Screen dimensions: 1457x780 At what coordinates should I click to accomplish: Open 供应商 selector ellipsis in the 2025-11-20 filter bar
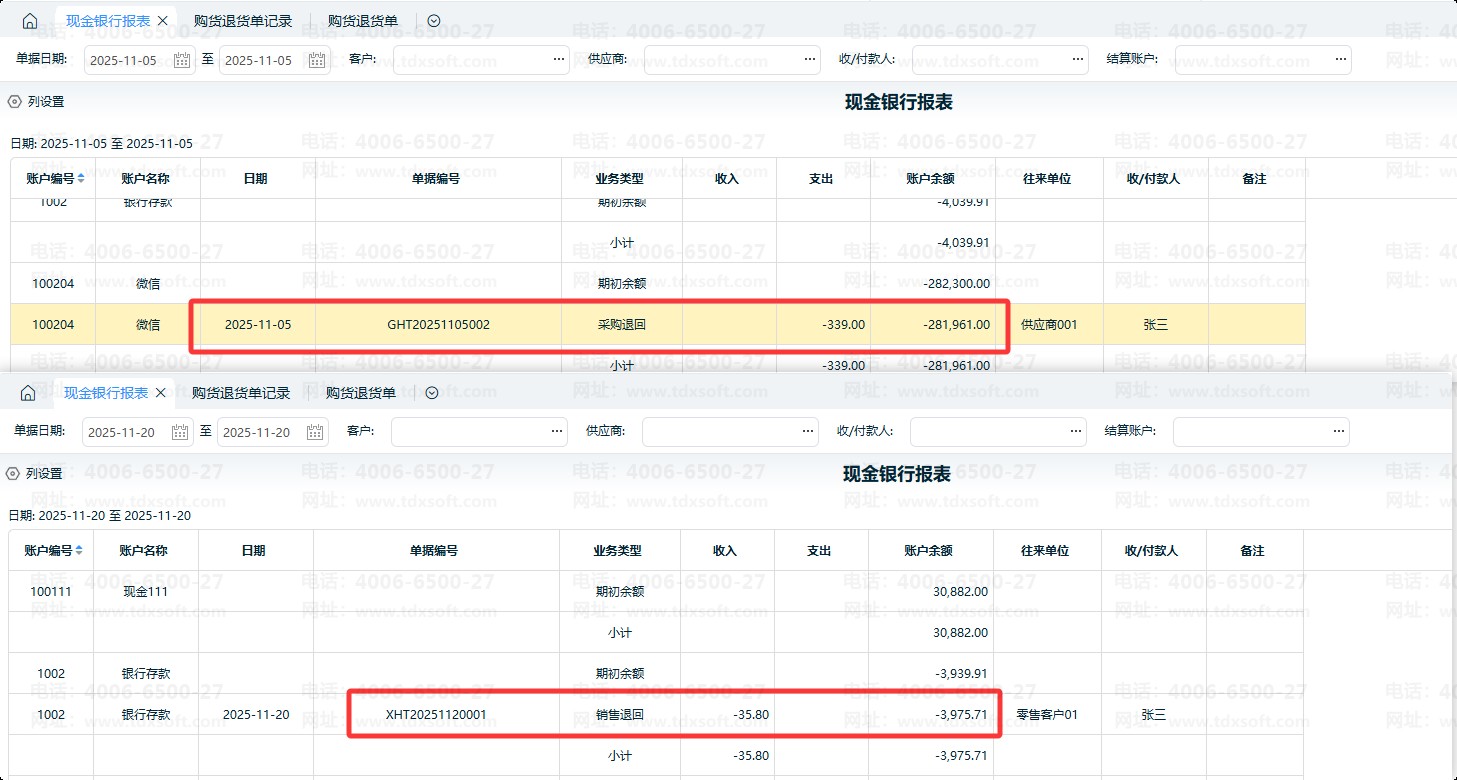(x=807, y=432)
